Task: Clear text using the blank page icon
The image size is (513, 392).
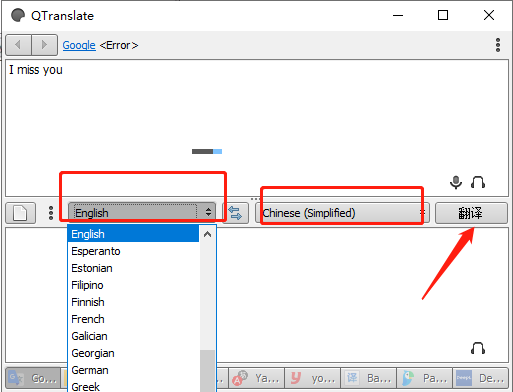Action: [x=20, y=213]
